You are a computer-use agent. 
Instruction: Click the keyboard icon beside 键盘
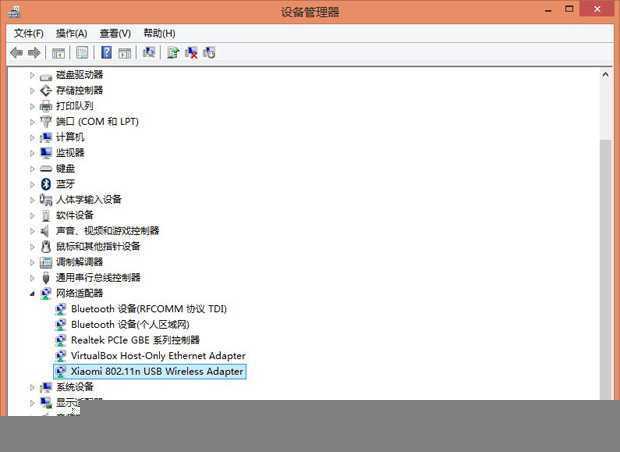[x=46, y=168]
